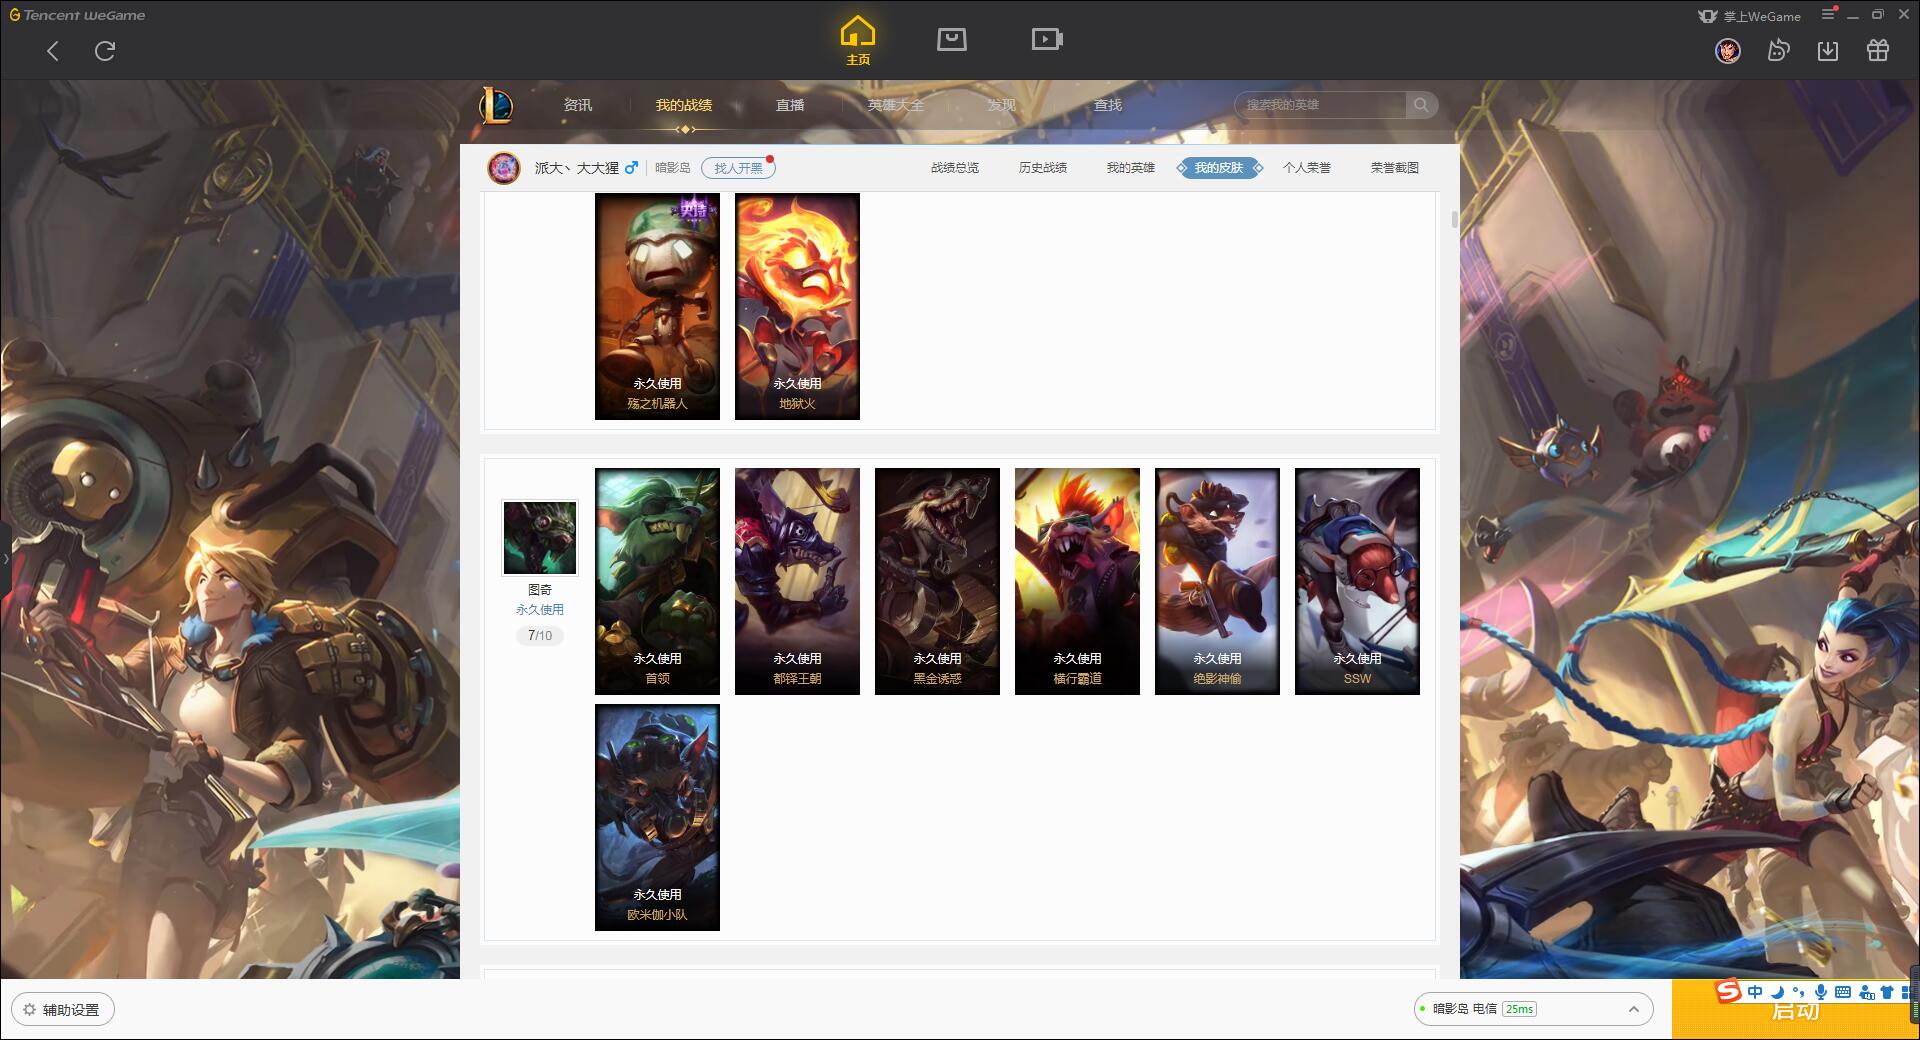Open the 查找 search tab
Viewport: 1920px width, 1040px height.
coord(1108,105)
